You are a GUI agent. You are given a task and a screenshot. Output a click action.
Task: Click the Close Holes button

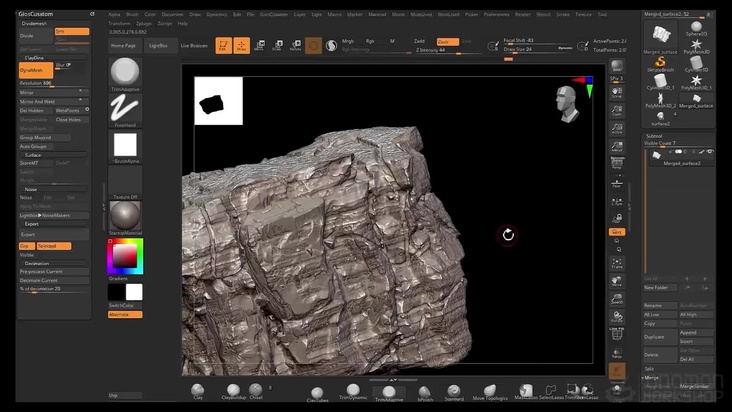[71, 120]
